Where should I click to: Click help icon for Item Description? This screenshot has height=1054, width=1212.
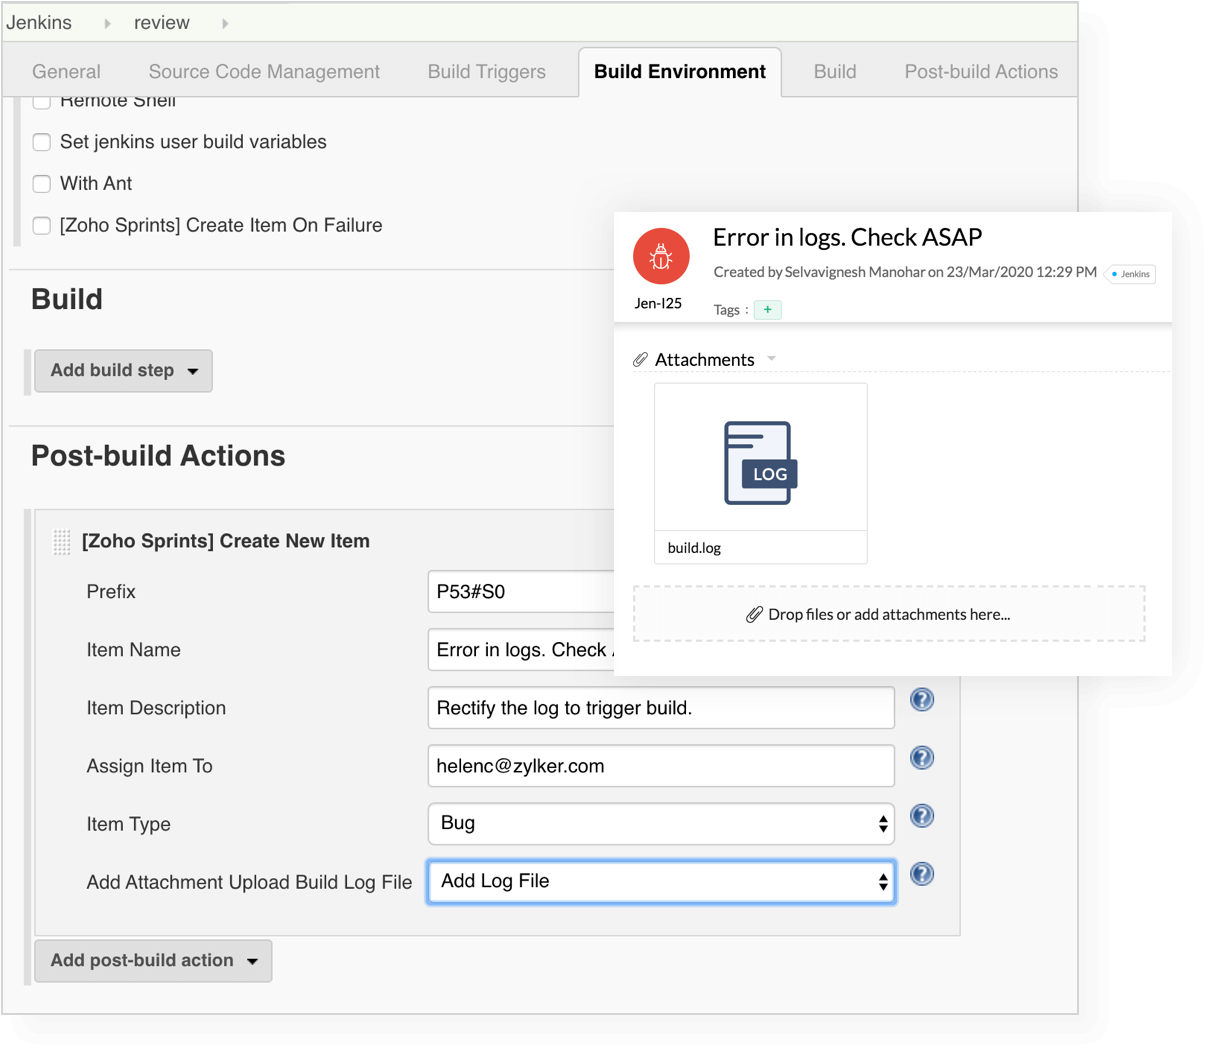922,700
